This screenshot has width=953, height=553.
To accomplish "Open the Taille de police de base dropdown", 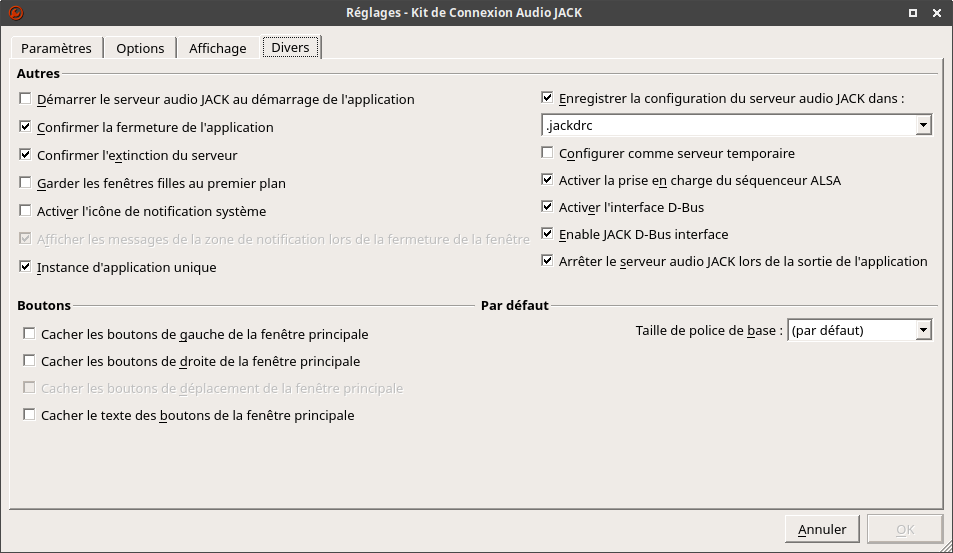I will 924,330.
